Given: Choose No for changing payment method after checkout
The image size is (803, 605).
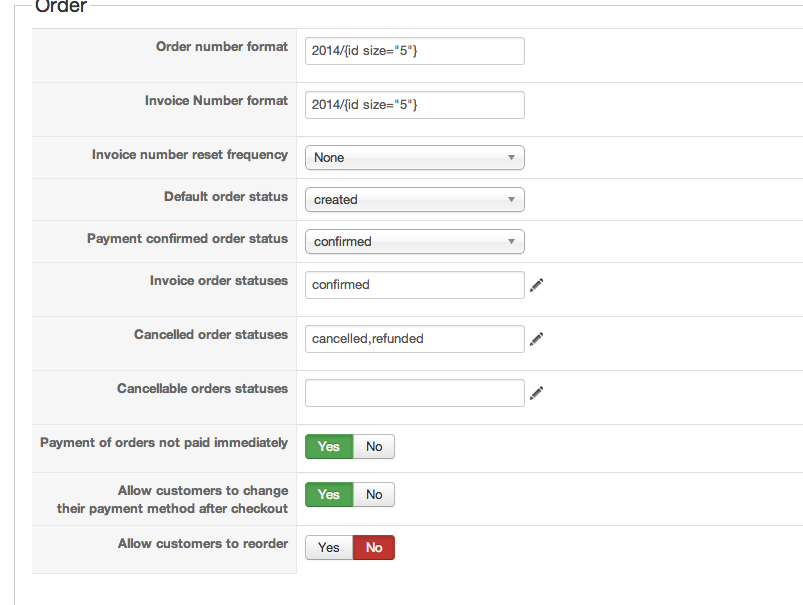Looking at the screenshot, I should [374, 495].
